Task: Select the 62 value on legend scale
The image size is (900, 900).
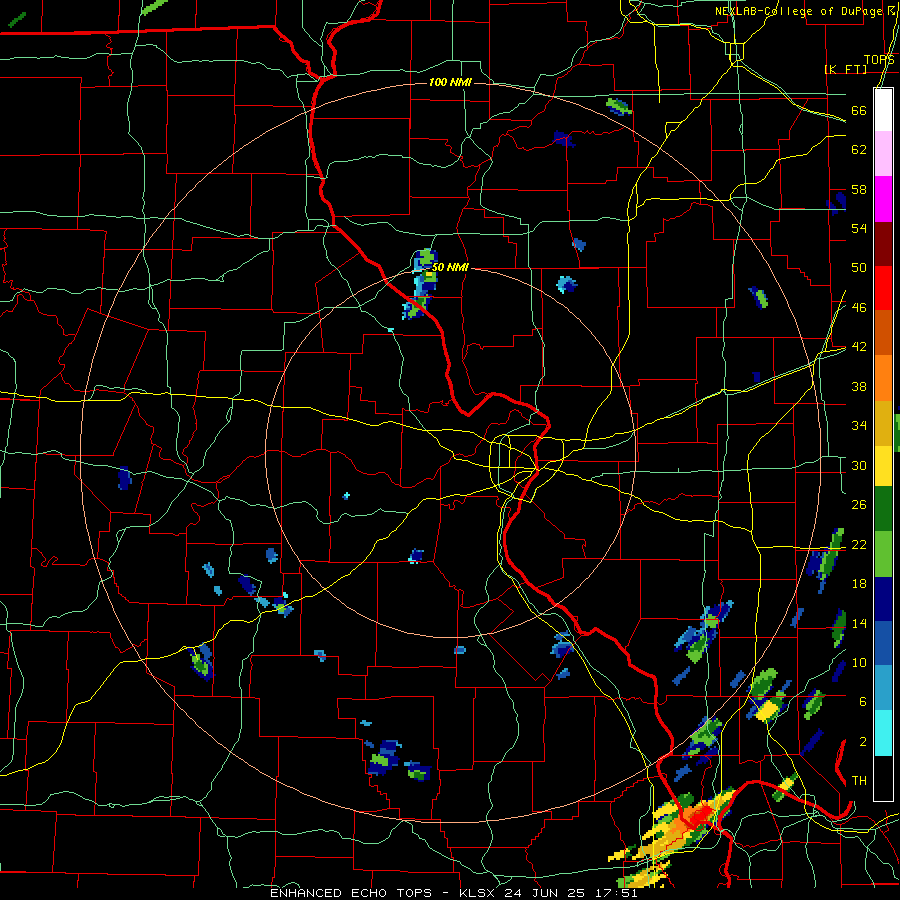Action: tap(859, 150)
